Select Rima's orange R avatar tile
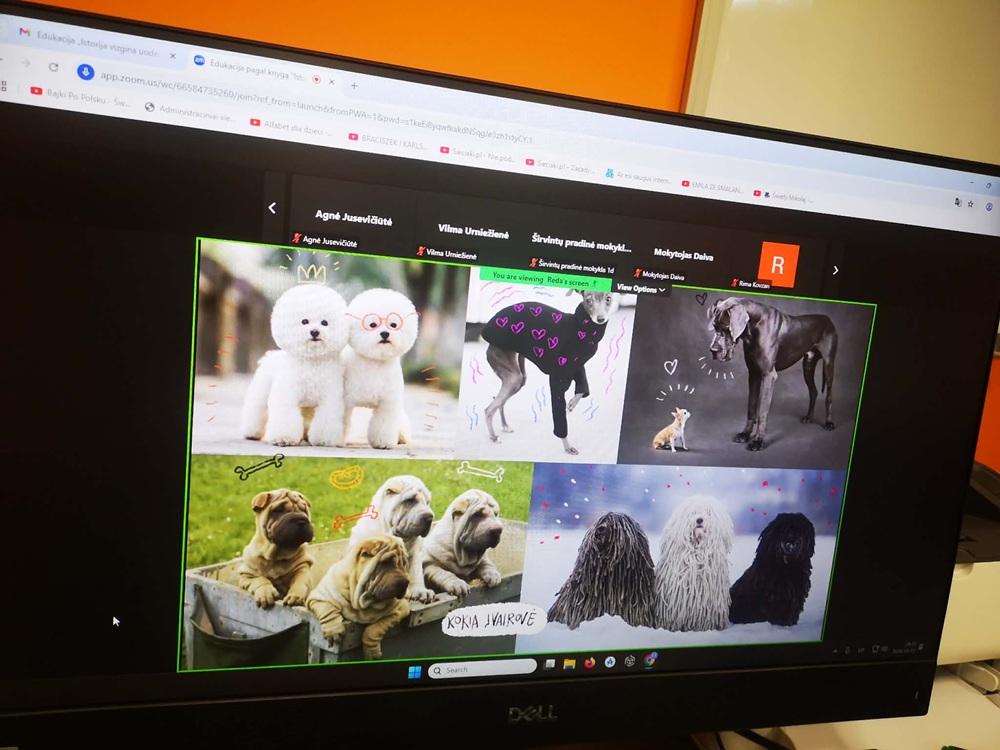Screen dimensions: 1000x750 pos(777,265)
